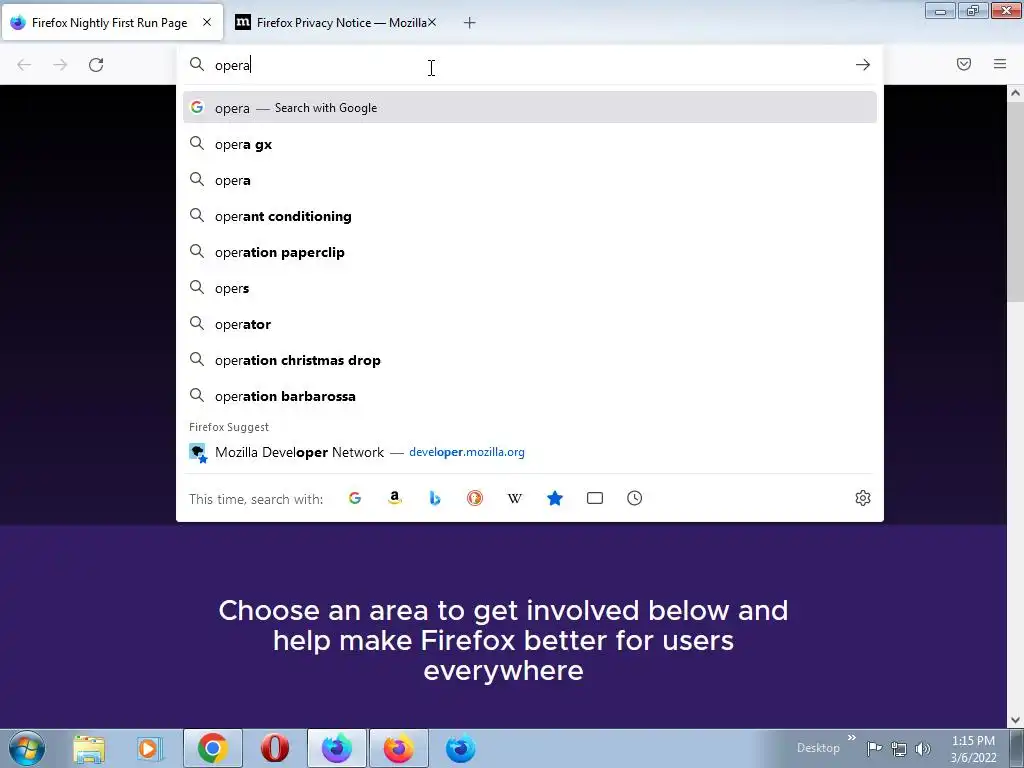
Task: Search in Bookmarks via star icon
Action: (555, 498)
